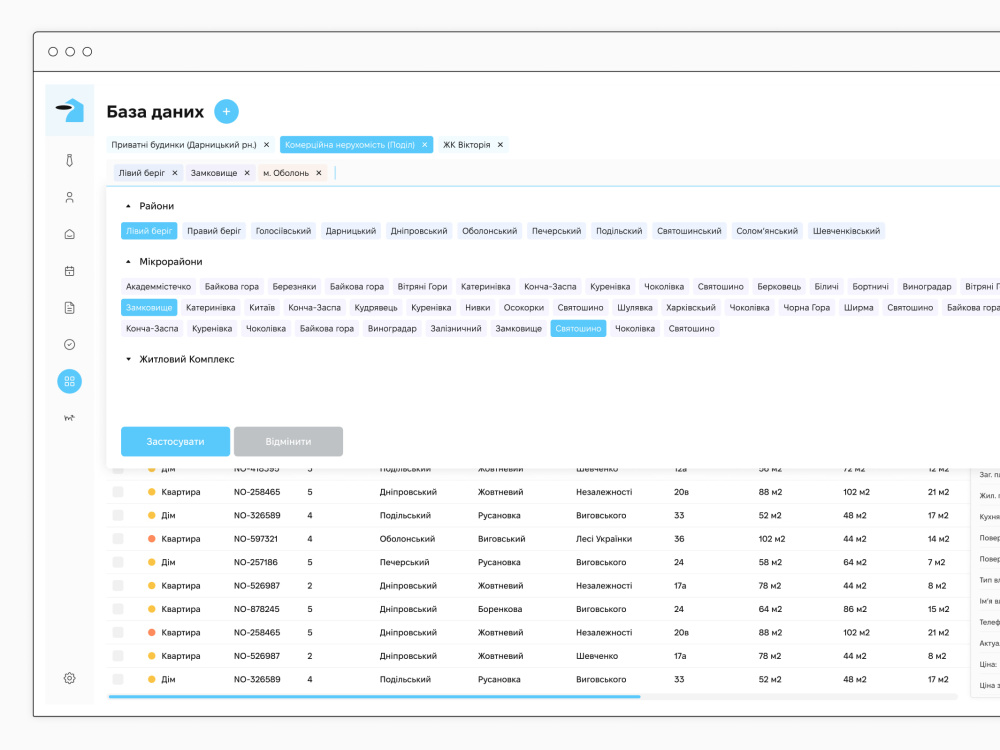1000x750 pixels.
Task: Click the Печерський cell in table
Action: point(404,562)
